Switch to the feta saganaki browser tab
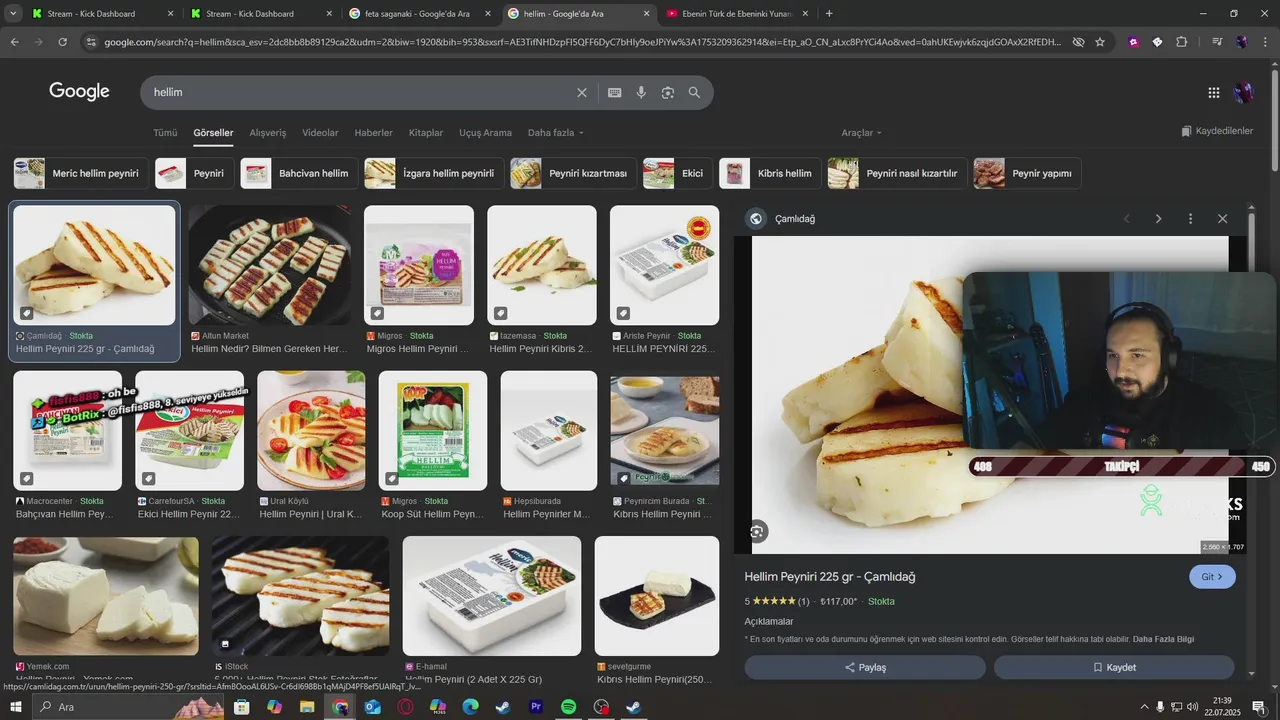This screenshot has width=1280, height=720. coord(420,14)
